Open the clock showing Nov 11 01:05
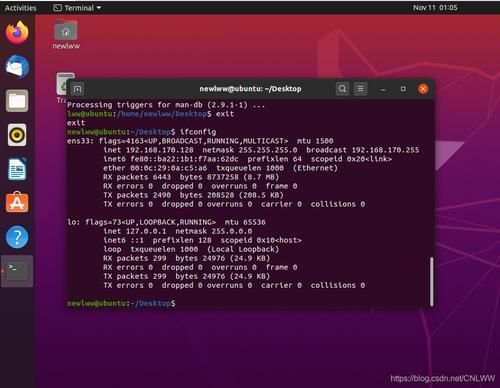The width and height of the screenshot is (500, 388). 435,7
